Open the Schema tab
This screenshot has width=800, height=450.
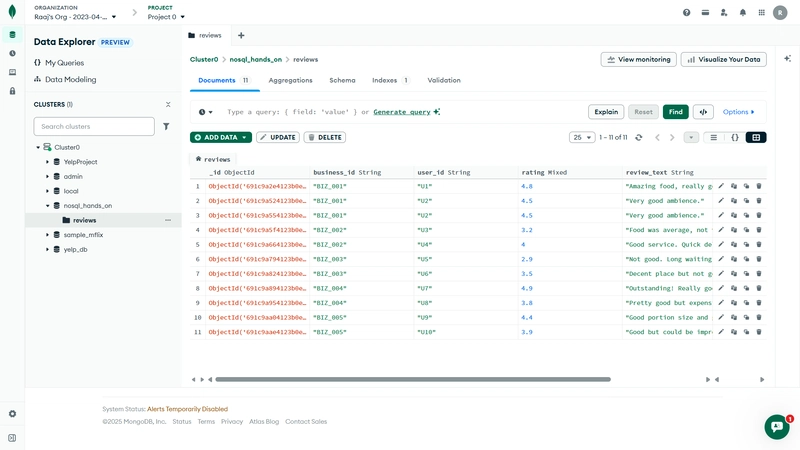pos(342,81)
